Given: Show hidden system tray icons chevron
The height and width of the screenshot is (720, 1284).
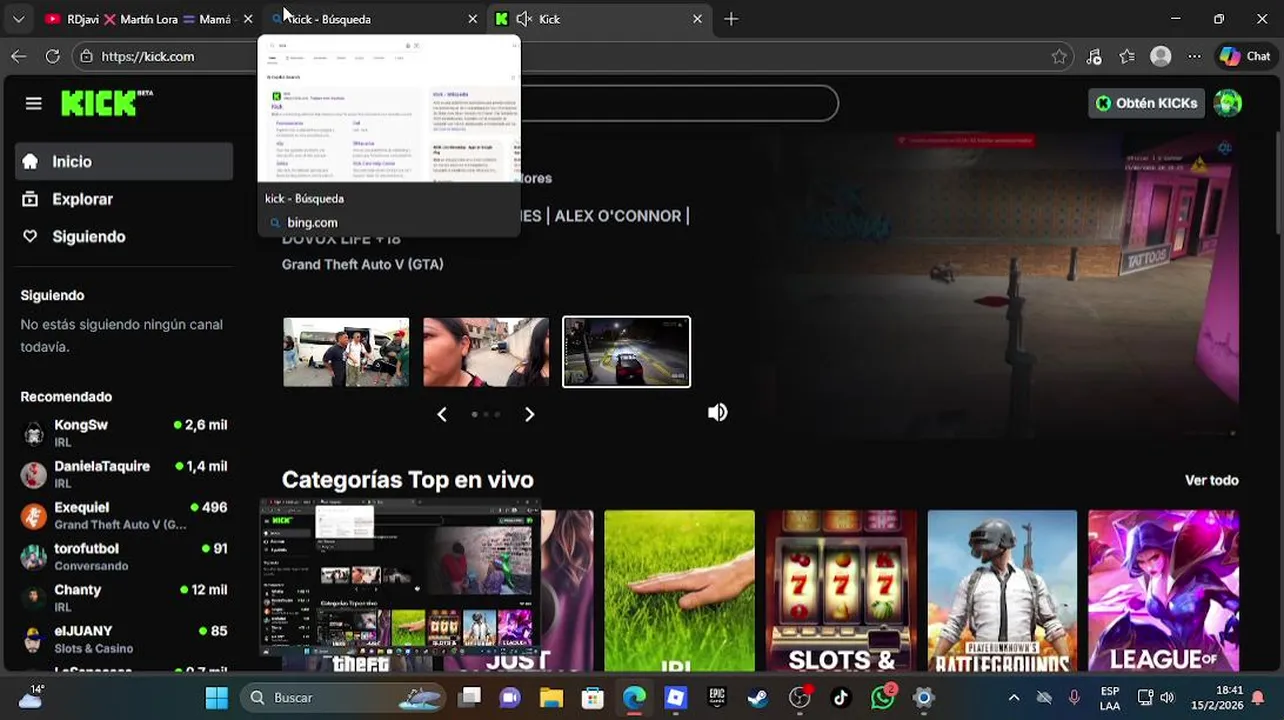Looking at the screenshot, I should coord(1014,698).
